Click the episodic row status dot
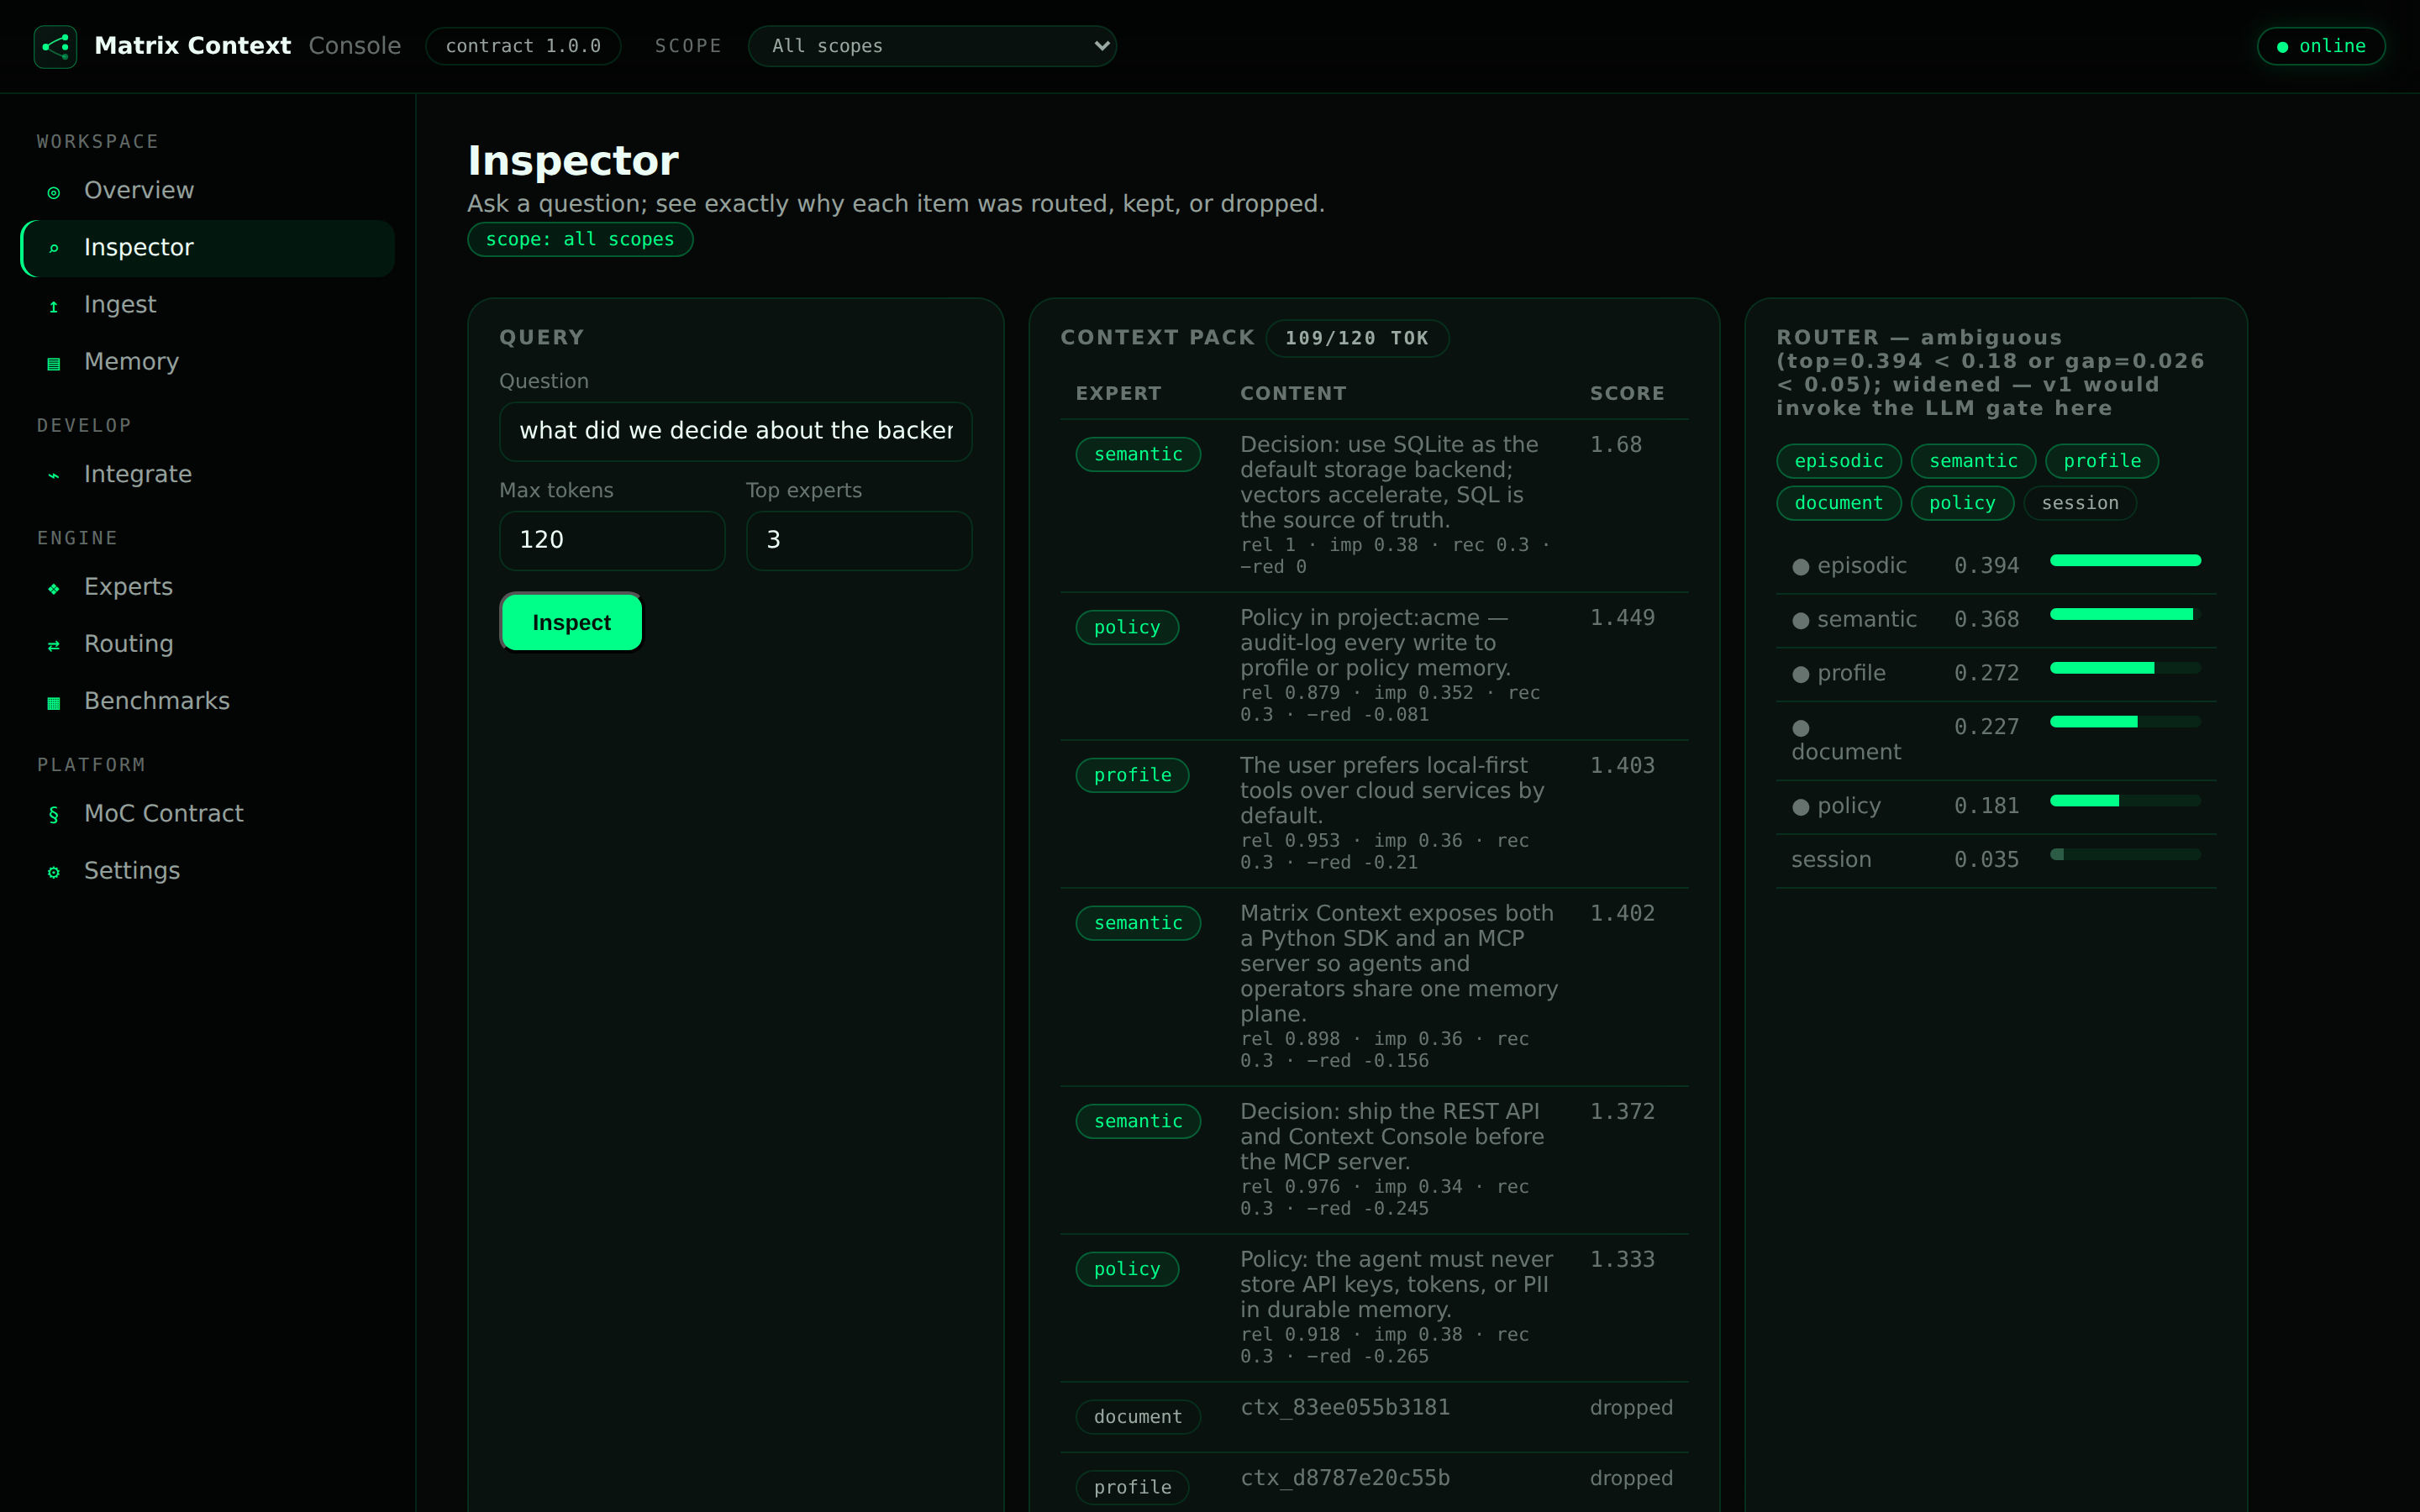The image size is (2420, 1512). 1800,567
